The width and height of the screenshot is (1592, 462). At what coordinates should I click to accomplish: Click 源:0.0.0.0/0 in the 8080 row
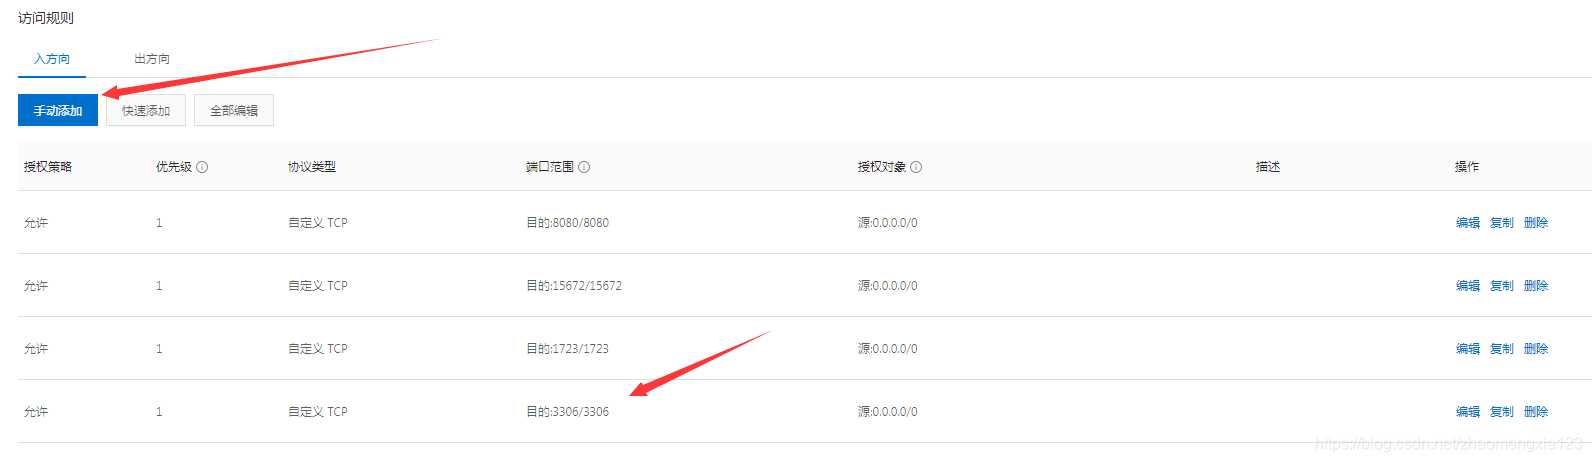[x=887, y=223]
